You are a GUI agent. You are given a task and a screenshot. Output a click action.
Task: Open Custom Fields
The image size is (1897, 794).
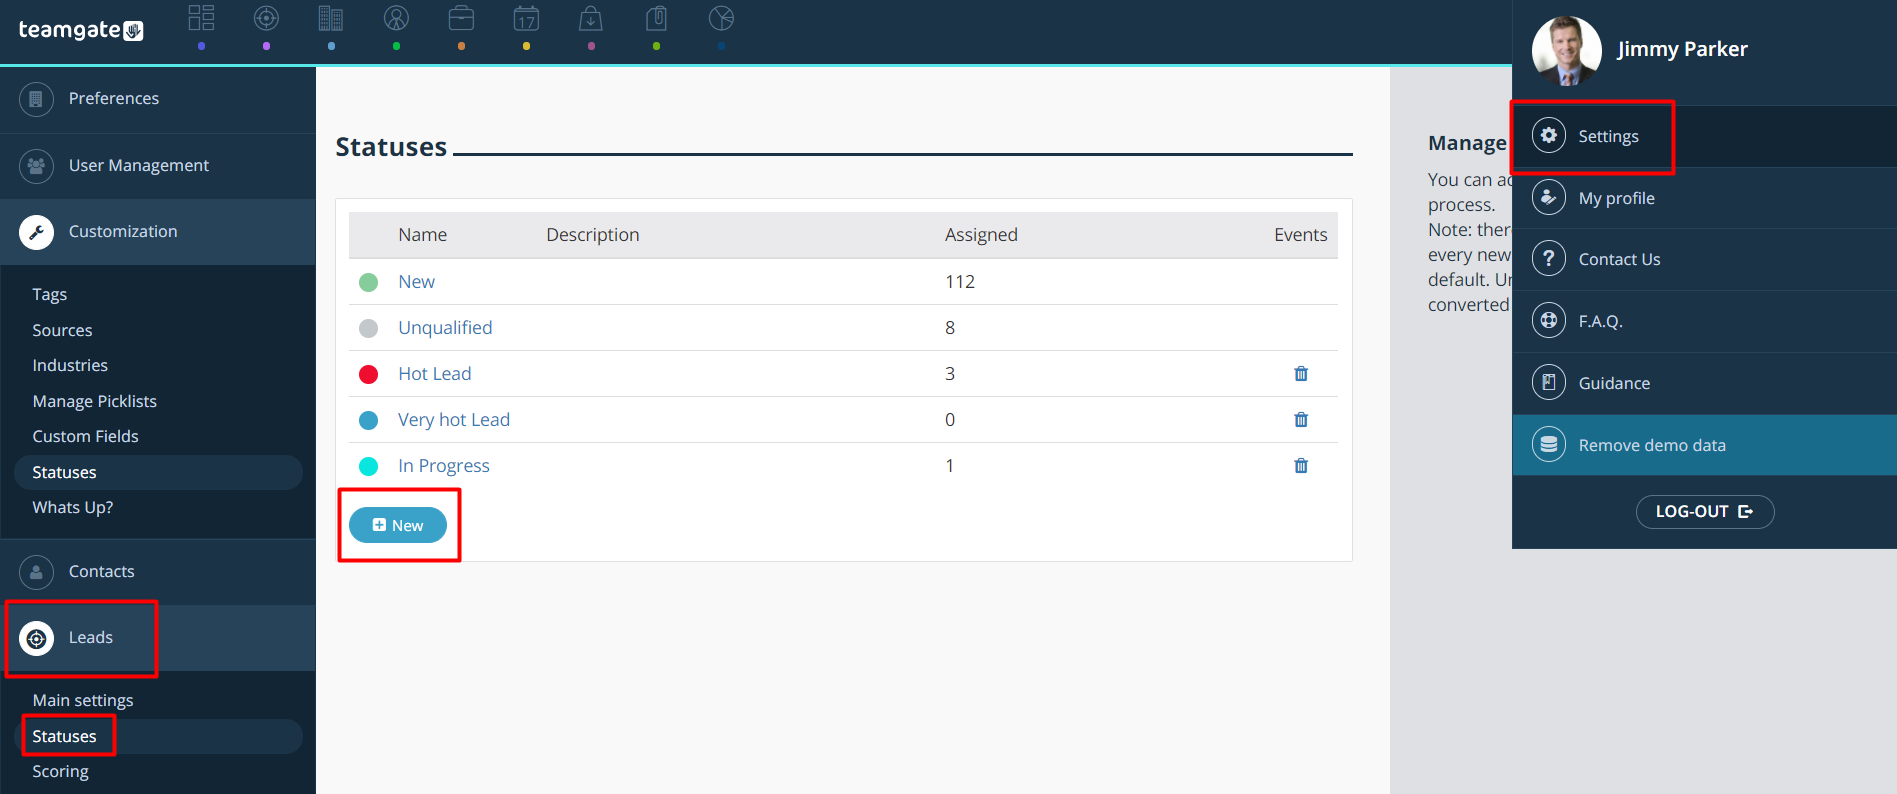coord(85,436)
